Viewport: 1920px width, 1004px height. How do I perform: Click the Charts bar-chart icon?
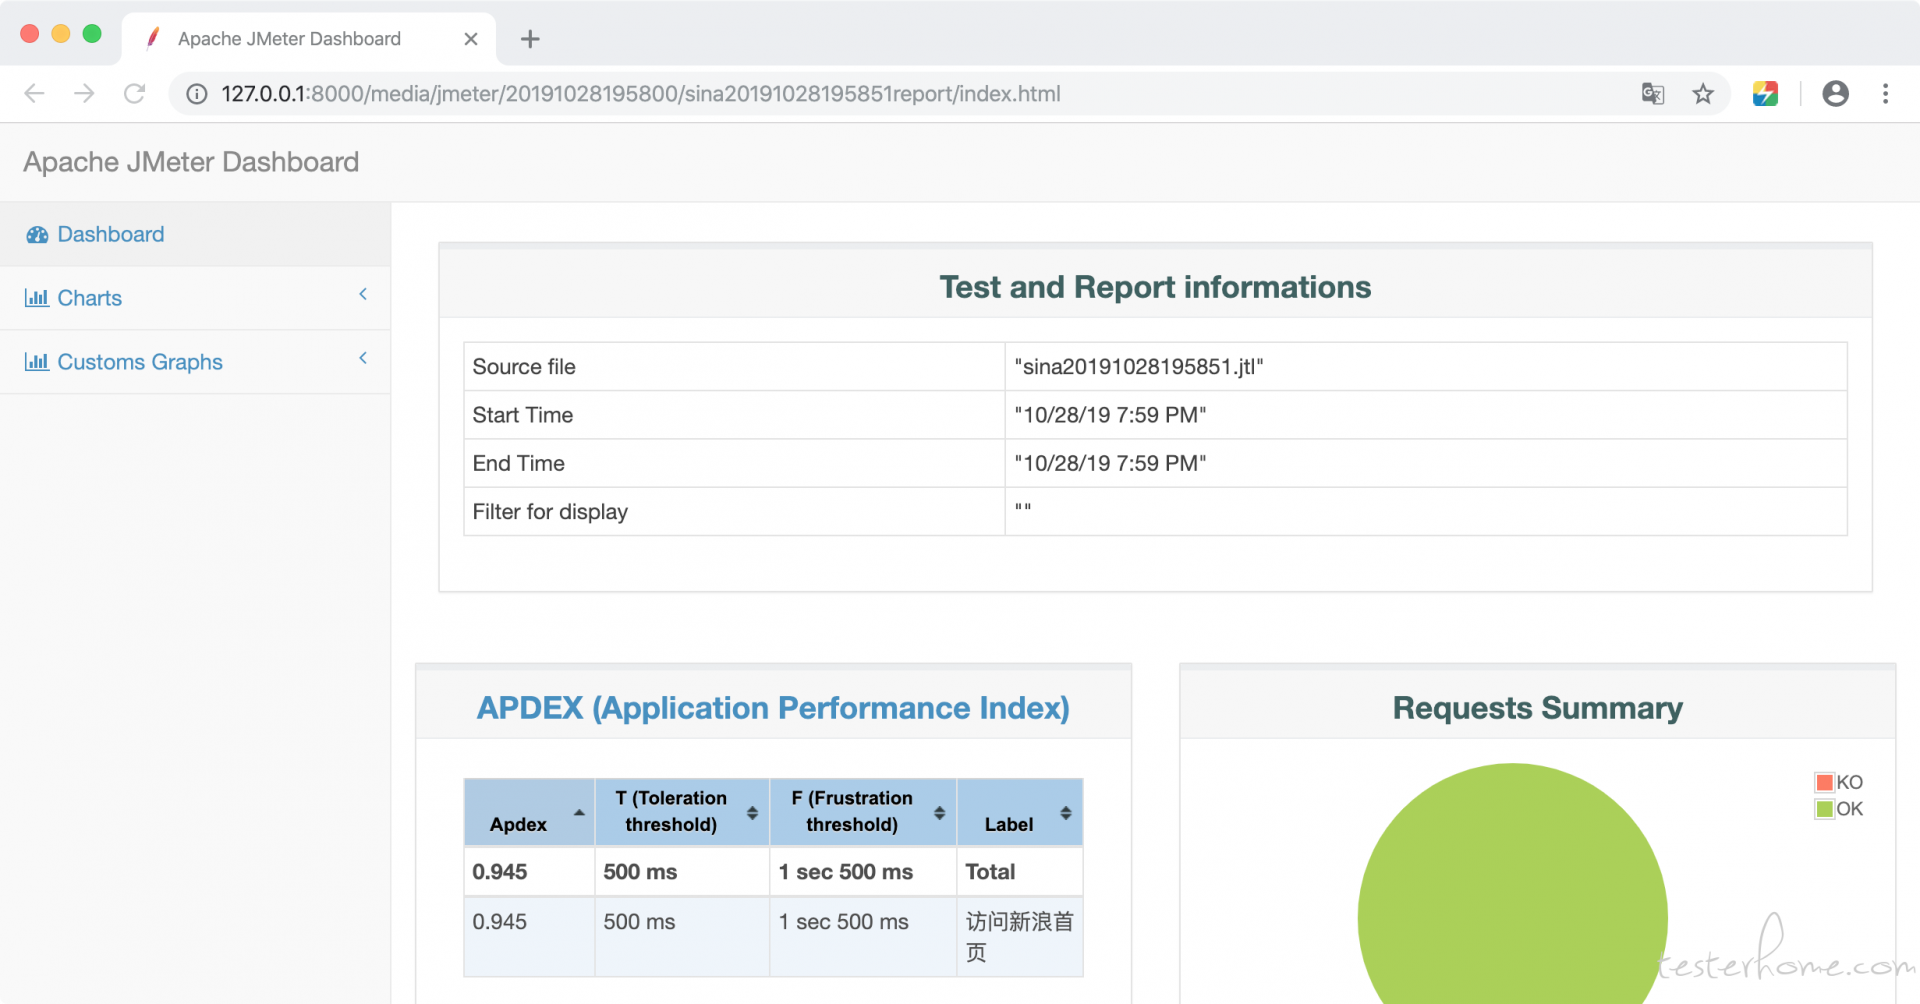[37, 298]
